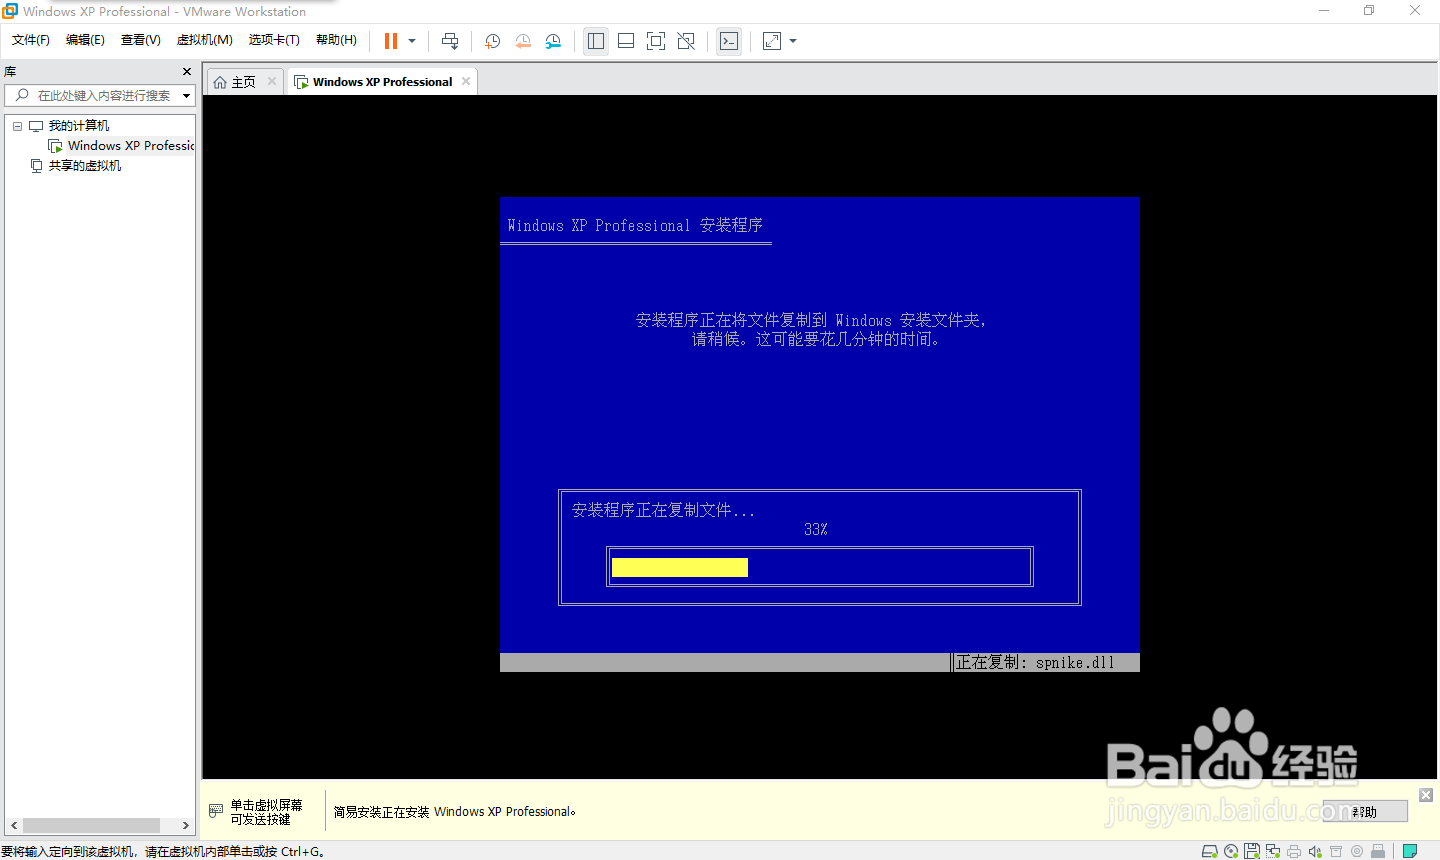Toggle the console view icon
This screenshot has height=860, width=1440.
[x=729, y=41]
